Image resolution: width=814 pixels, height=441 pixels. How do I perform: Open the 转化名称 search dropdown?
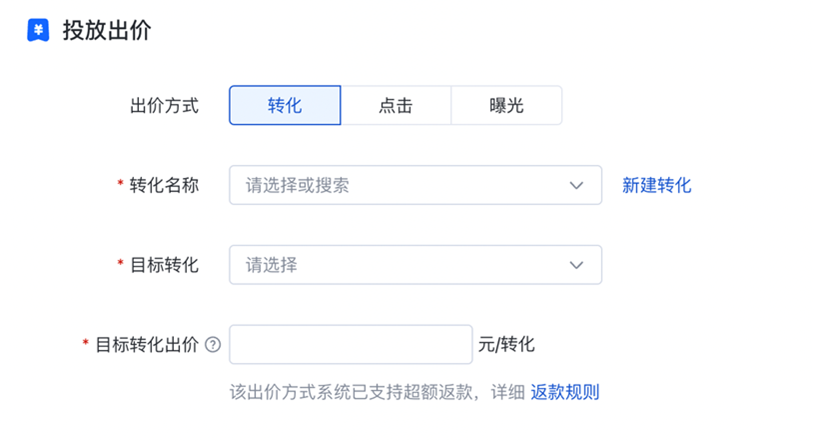click(400, 185)
